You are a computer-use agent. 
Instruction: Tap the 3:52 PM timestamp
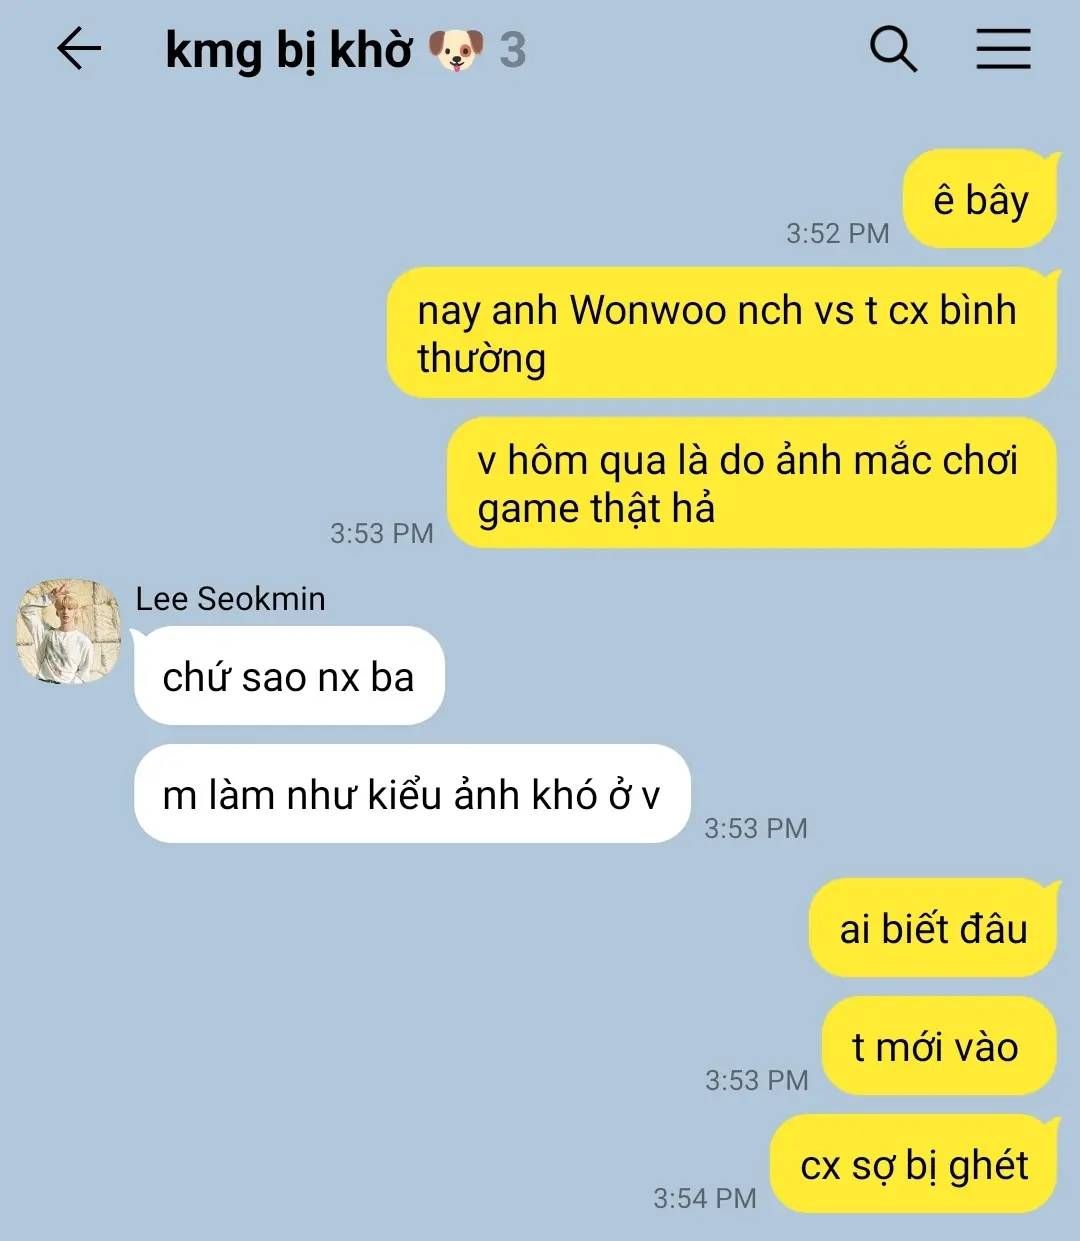(x=837, y=233)
